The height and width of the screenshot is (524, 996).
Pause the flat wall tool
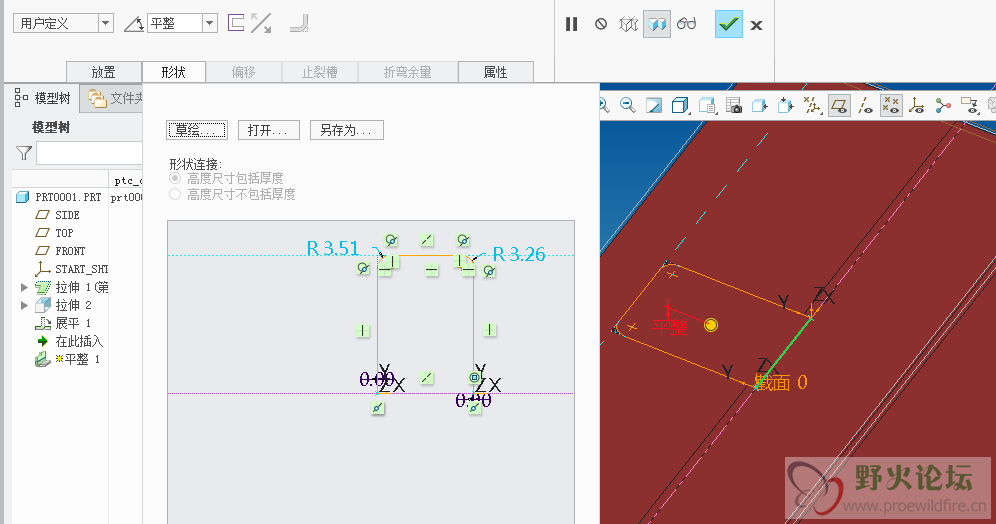tap(572, 24)
